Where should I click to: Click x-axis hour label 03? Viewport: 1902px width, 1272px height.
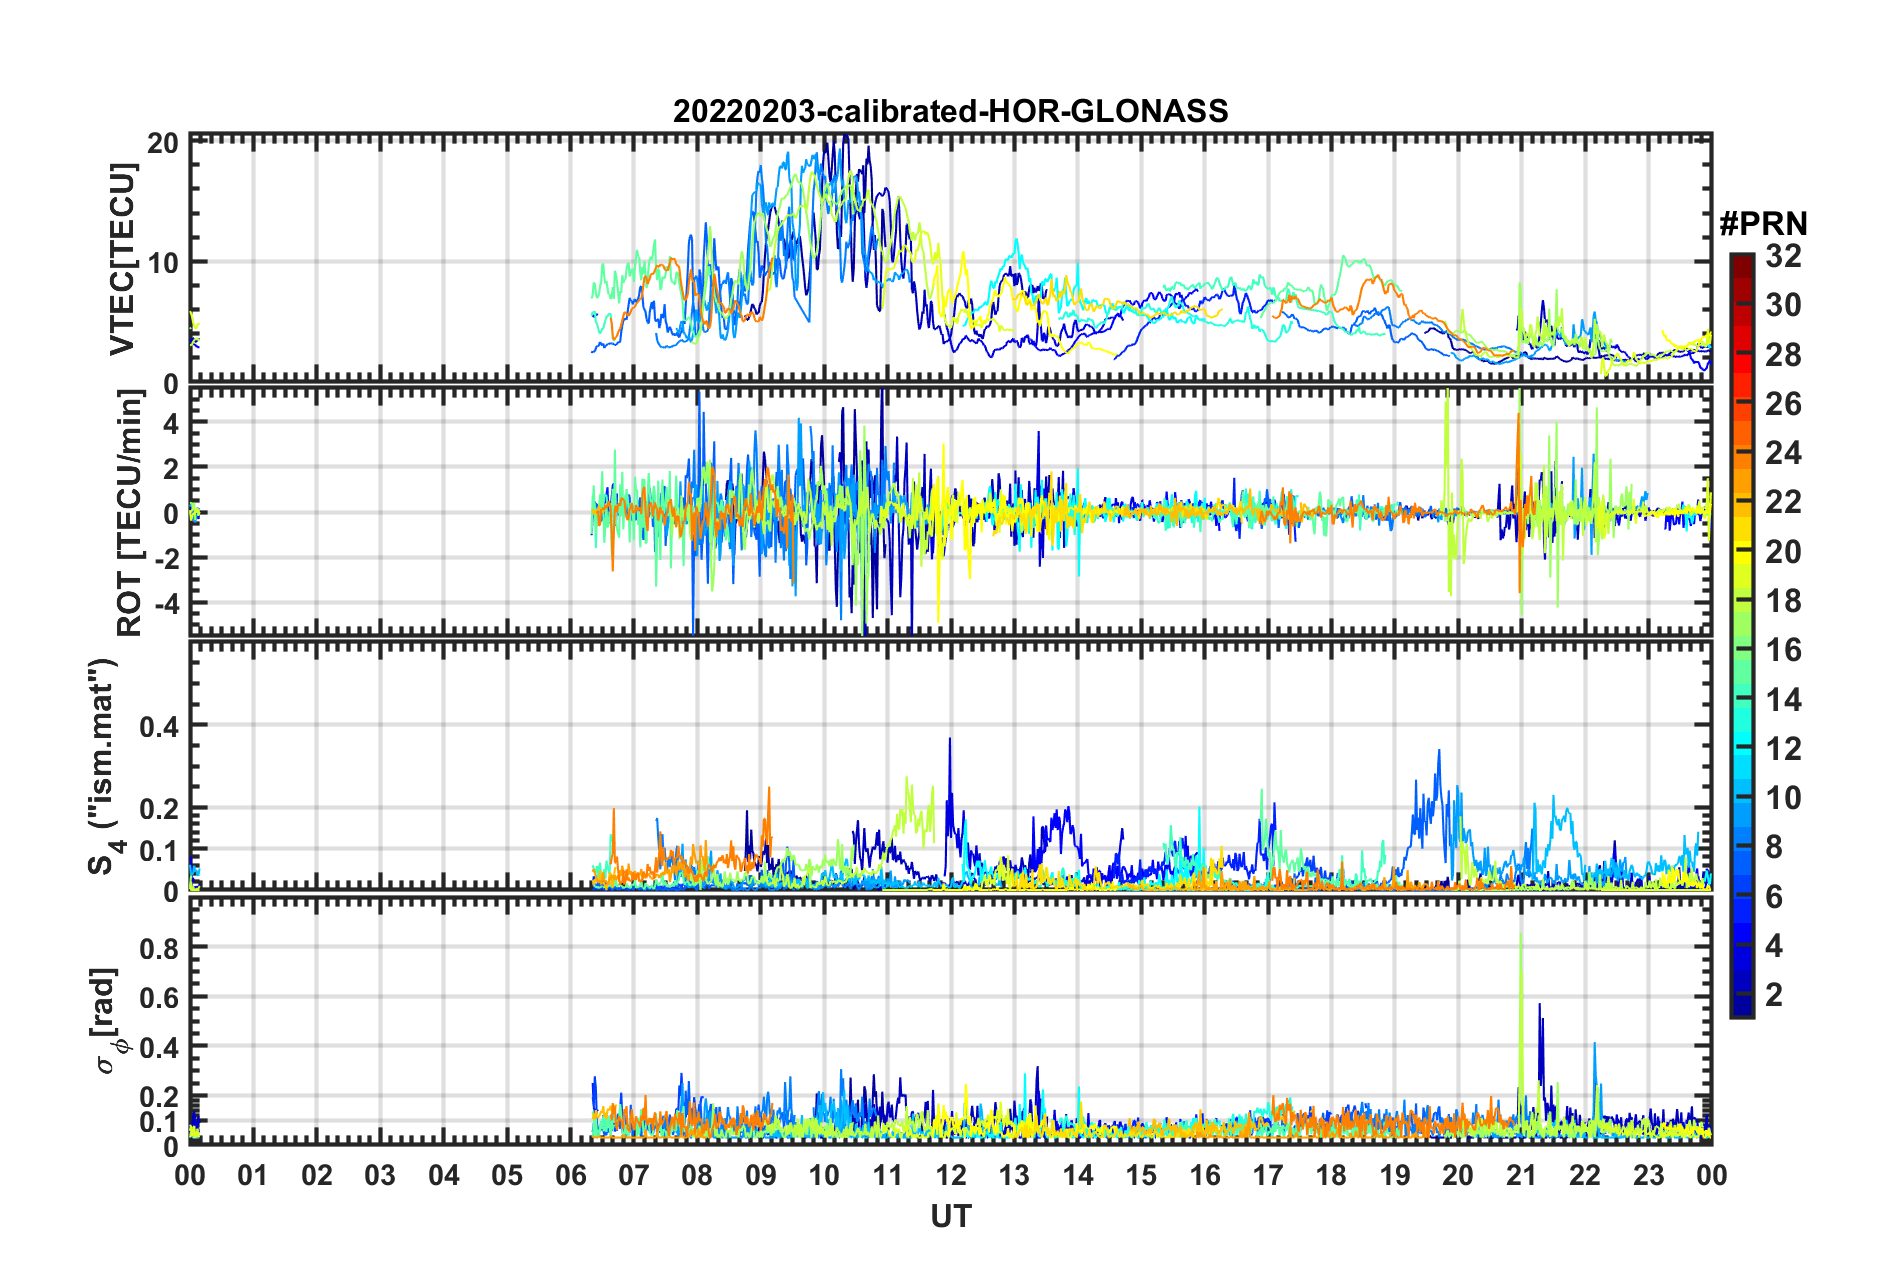pos(380,1175)
